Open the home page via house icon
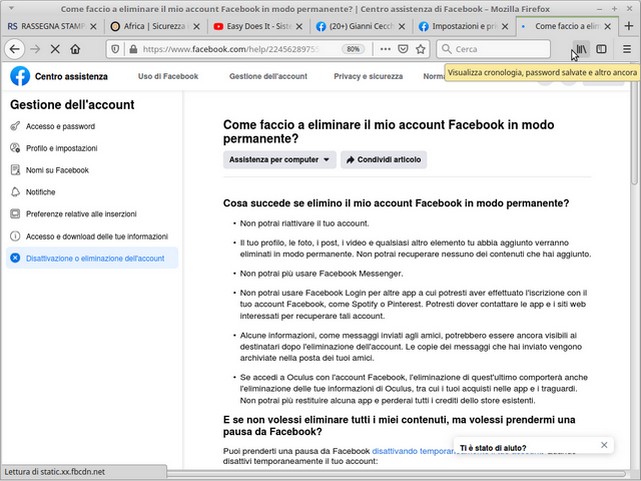This screenshot has width=641, height=481. 75,49
